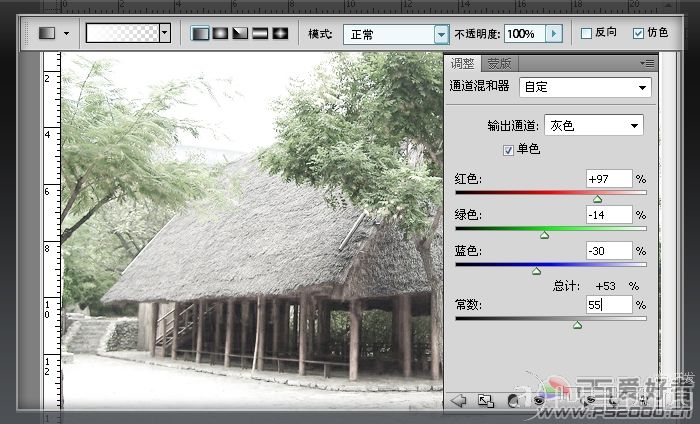Toggle the 单色 monochrome checkbox
Image resolution: width=700 pixels, height=424 pixels.
click(x=508, y=150)
